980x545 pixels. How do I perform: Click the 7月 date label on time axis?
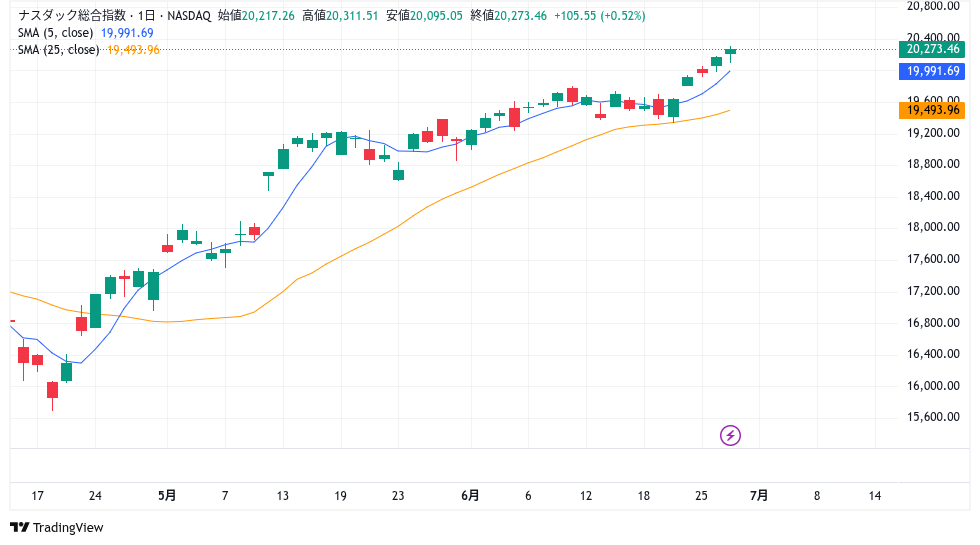pyautogui.click(x=759, y=496)
